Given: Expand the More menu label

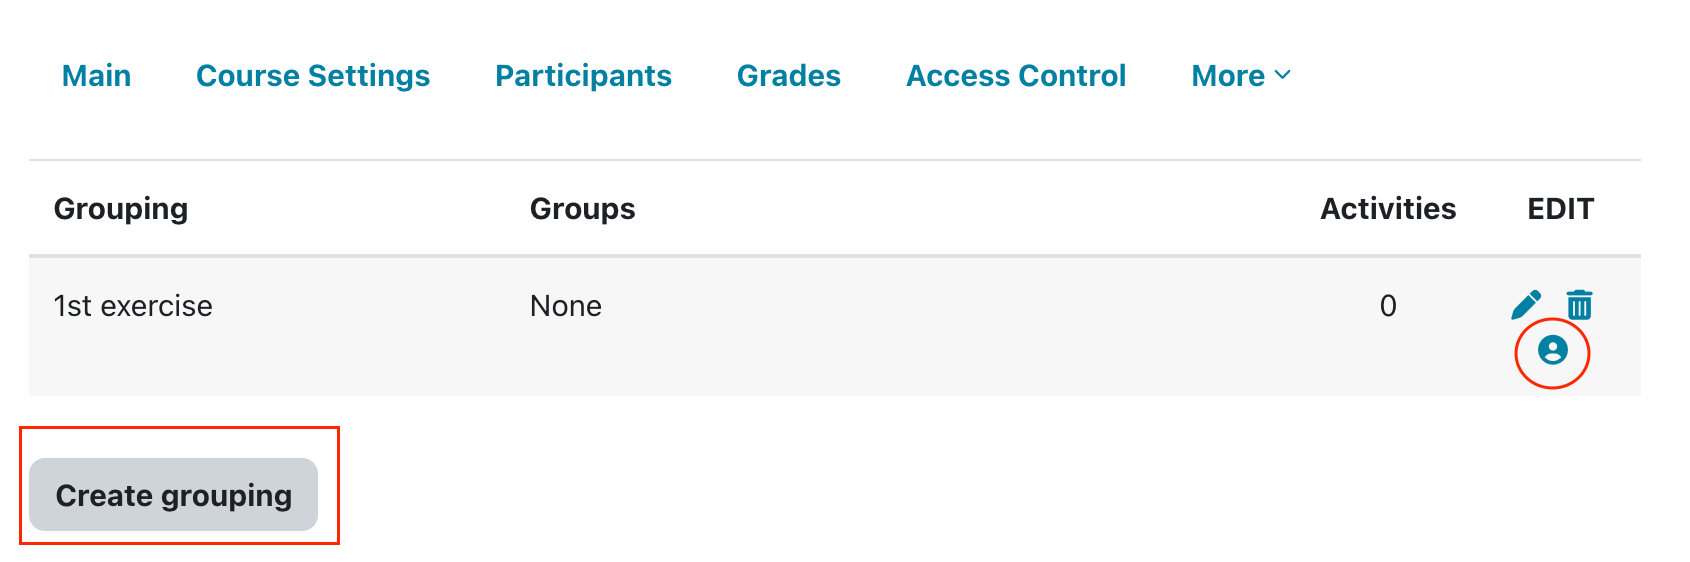Looking at the screenshot, I should (1228, 76).
